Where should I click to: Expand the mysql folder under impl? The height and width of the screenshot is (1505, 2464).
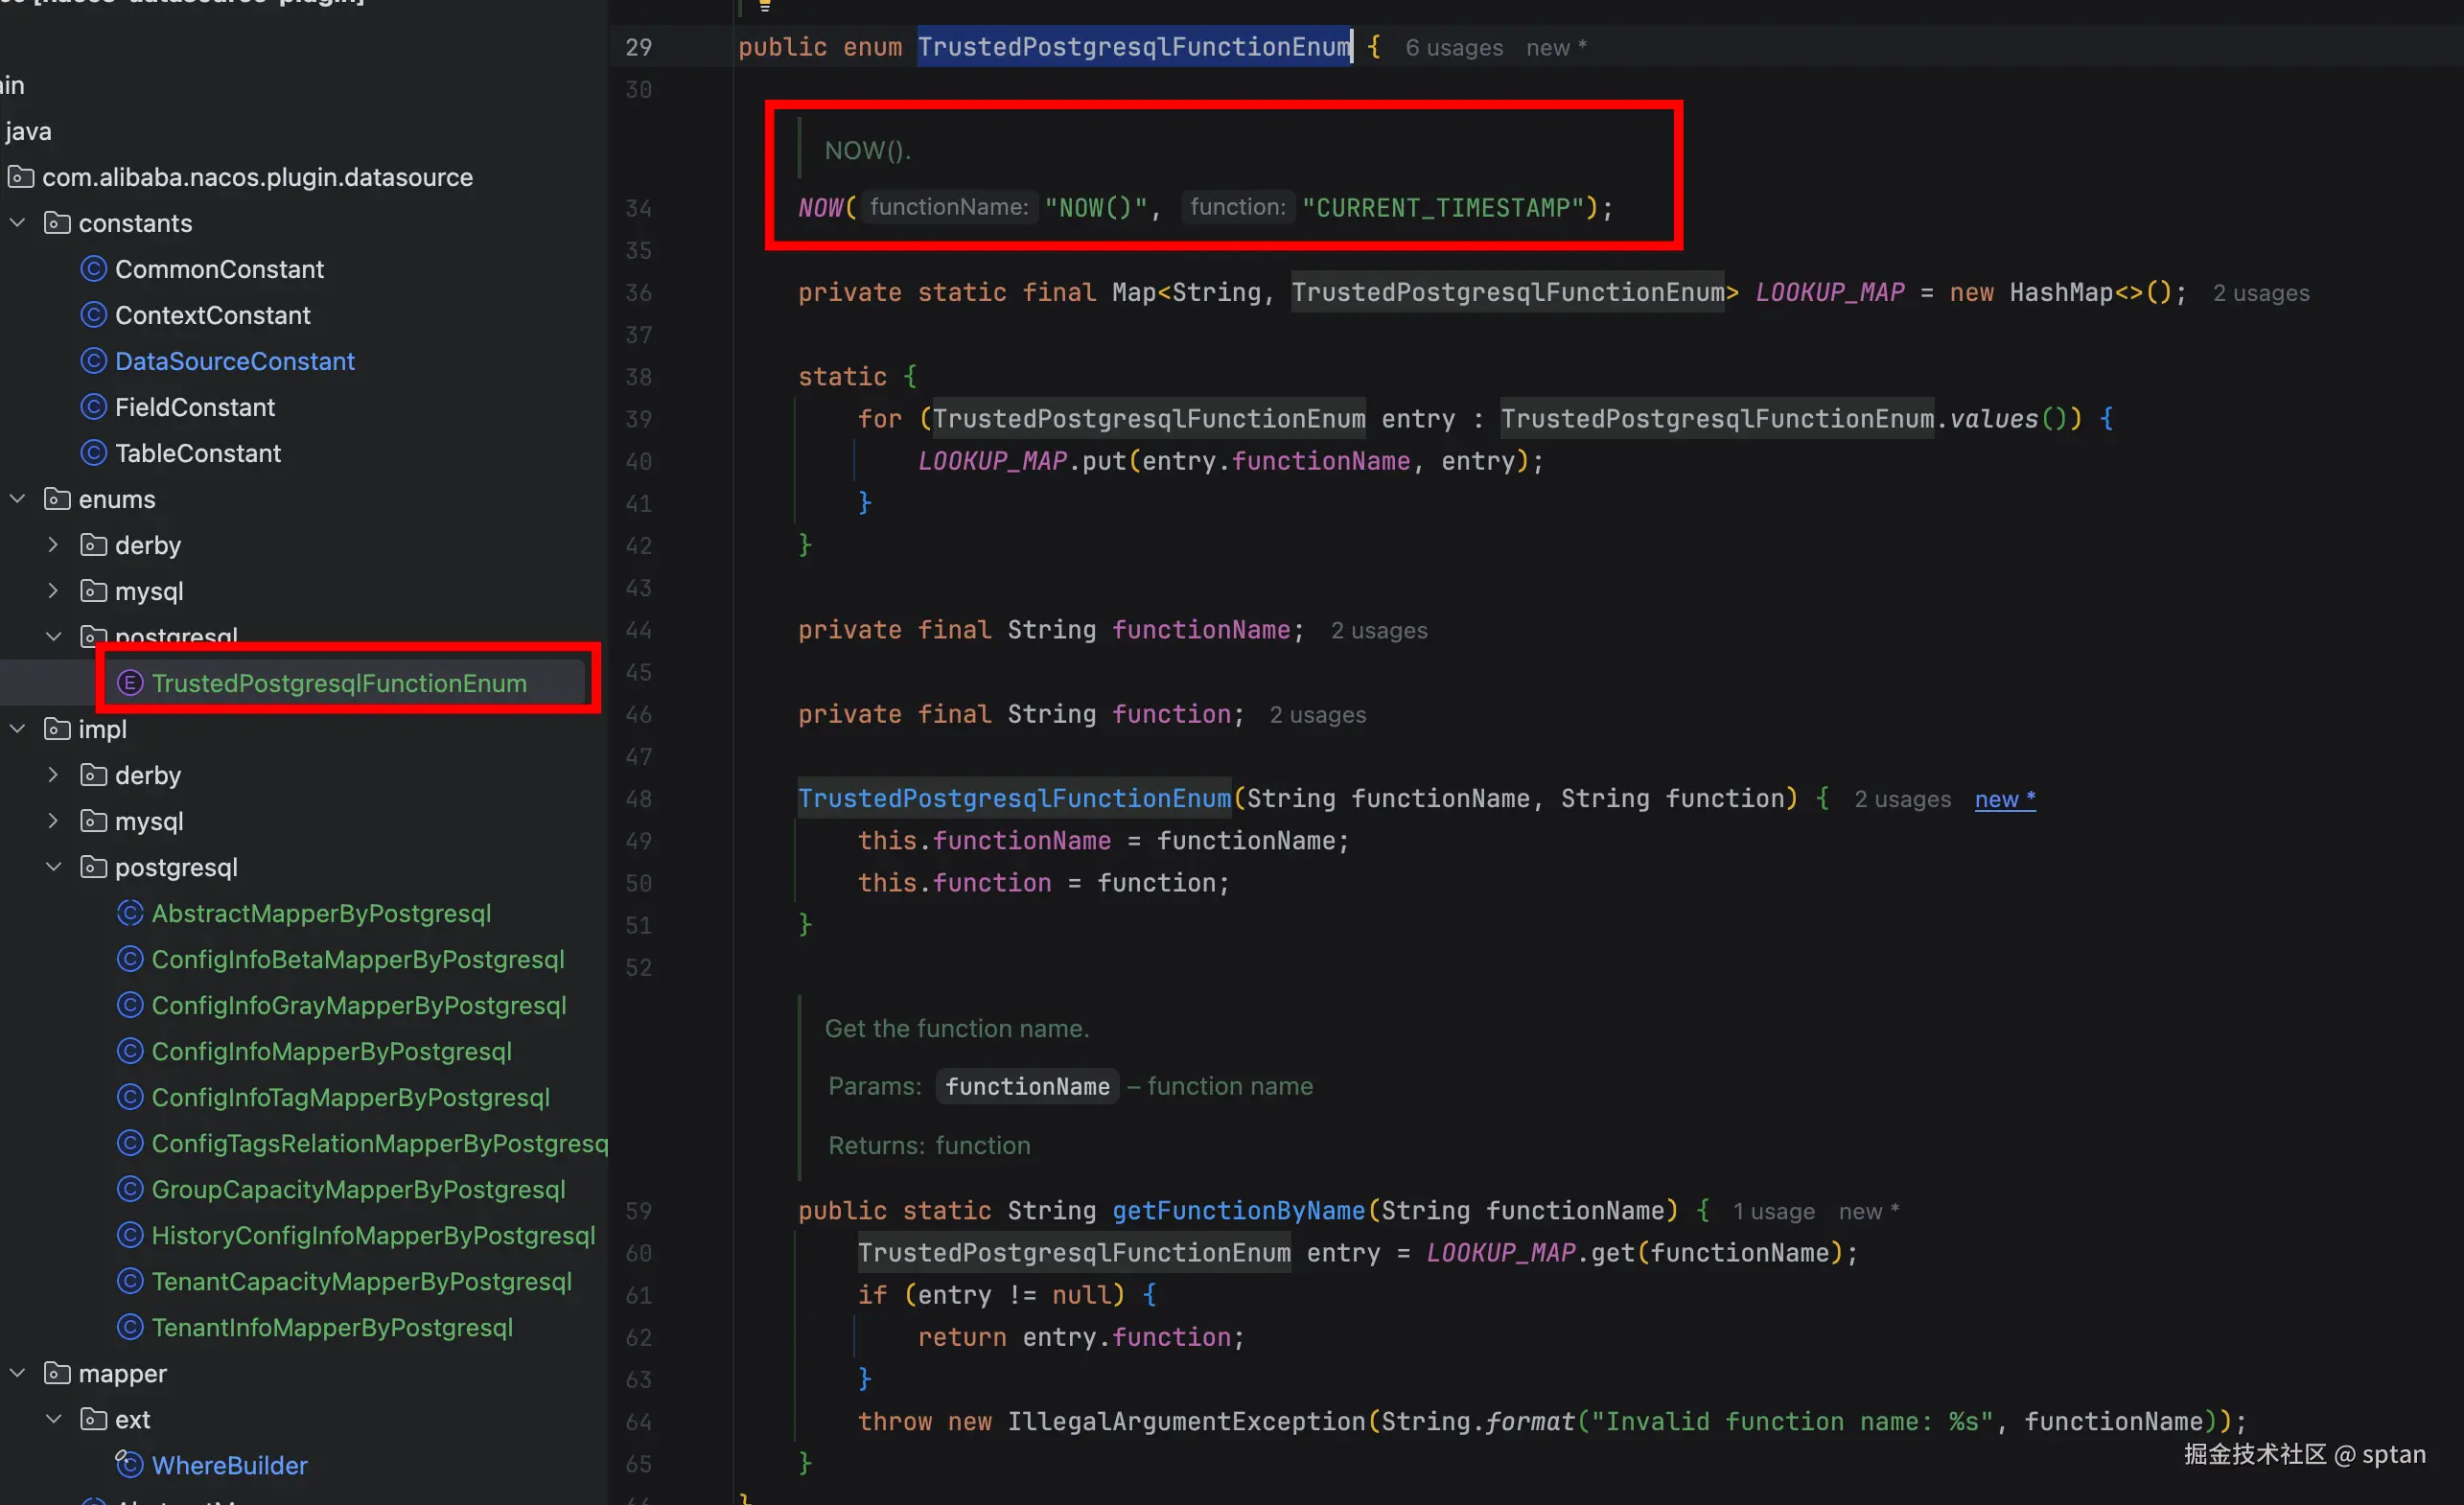point(54,821)
